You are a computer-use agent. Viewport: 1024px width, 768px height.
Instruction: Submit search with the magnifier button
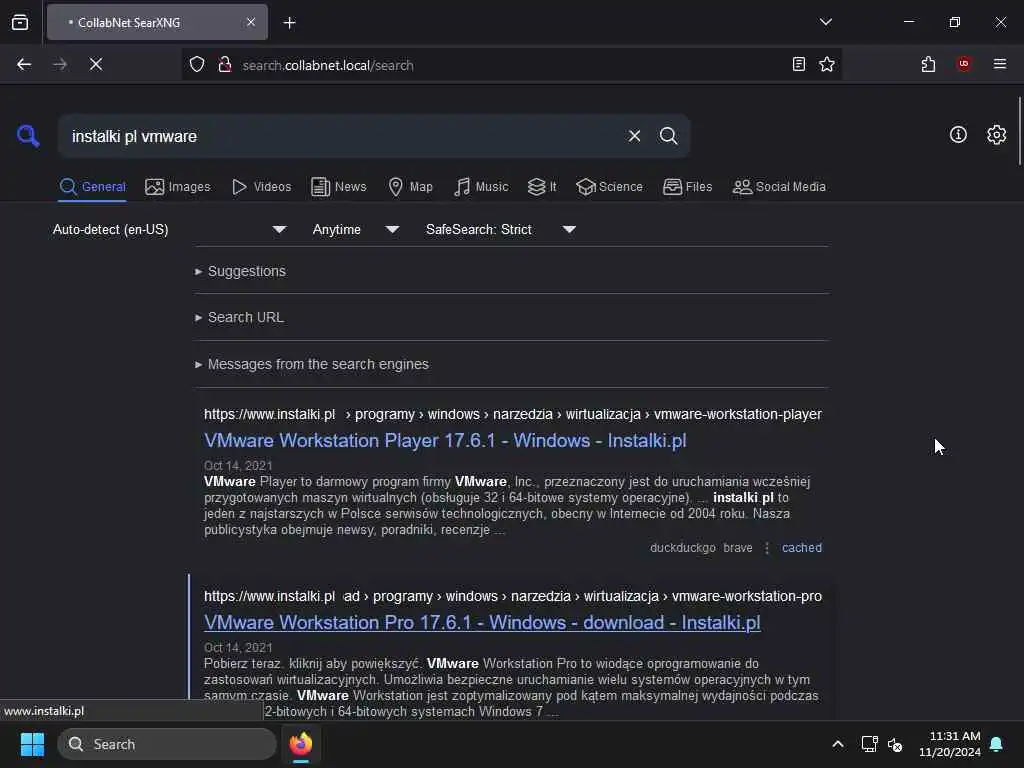tap(668, 136)
